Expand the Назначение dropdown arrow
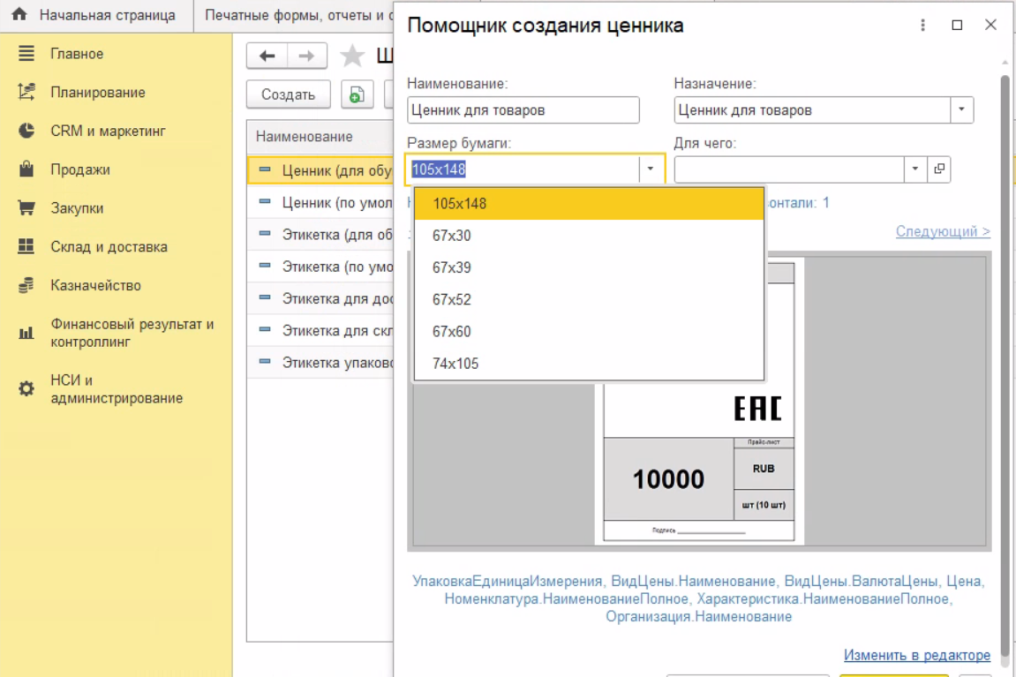This screenshot has height=677, width=1016. (x=961, y=110)
